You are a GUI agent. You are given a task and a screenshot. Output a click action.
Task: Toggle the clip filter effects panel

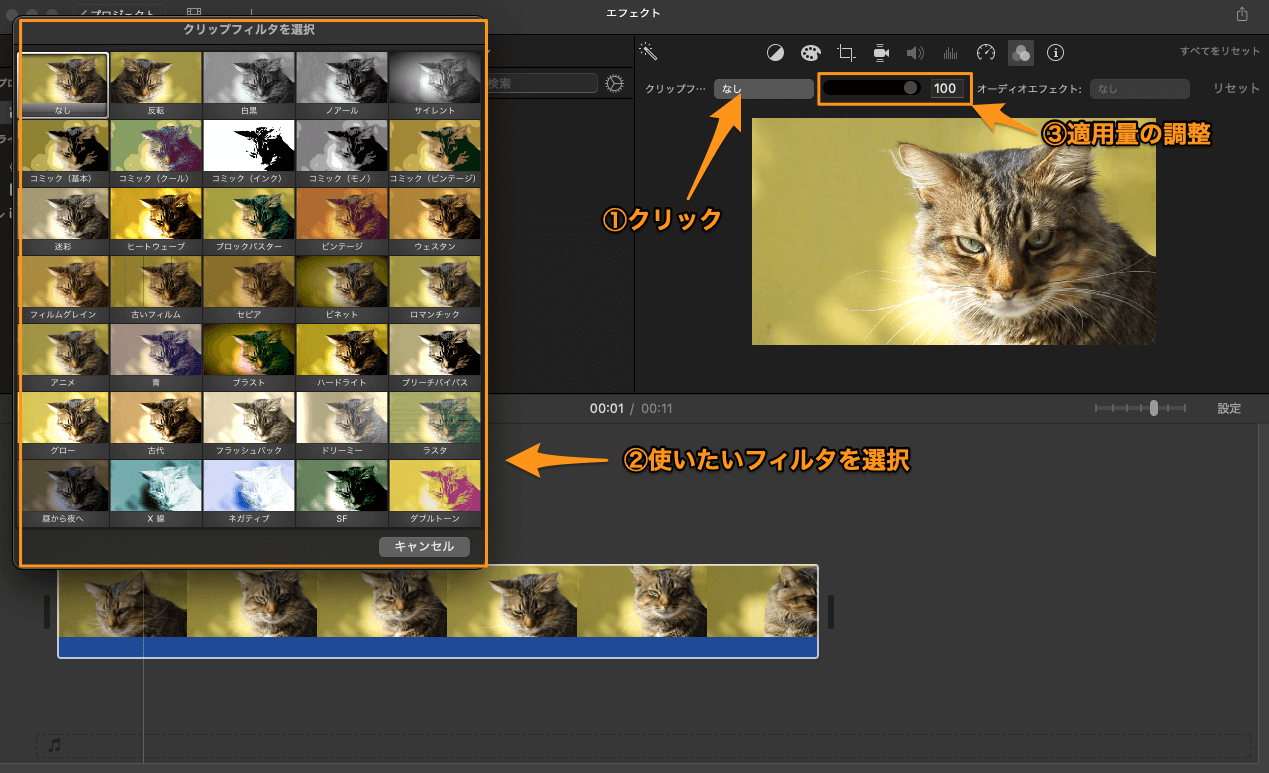[1020, 52]
